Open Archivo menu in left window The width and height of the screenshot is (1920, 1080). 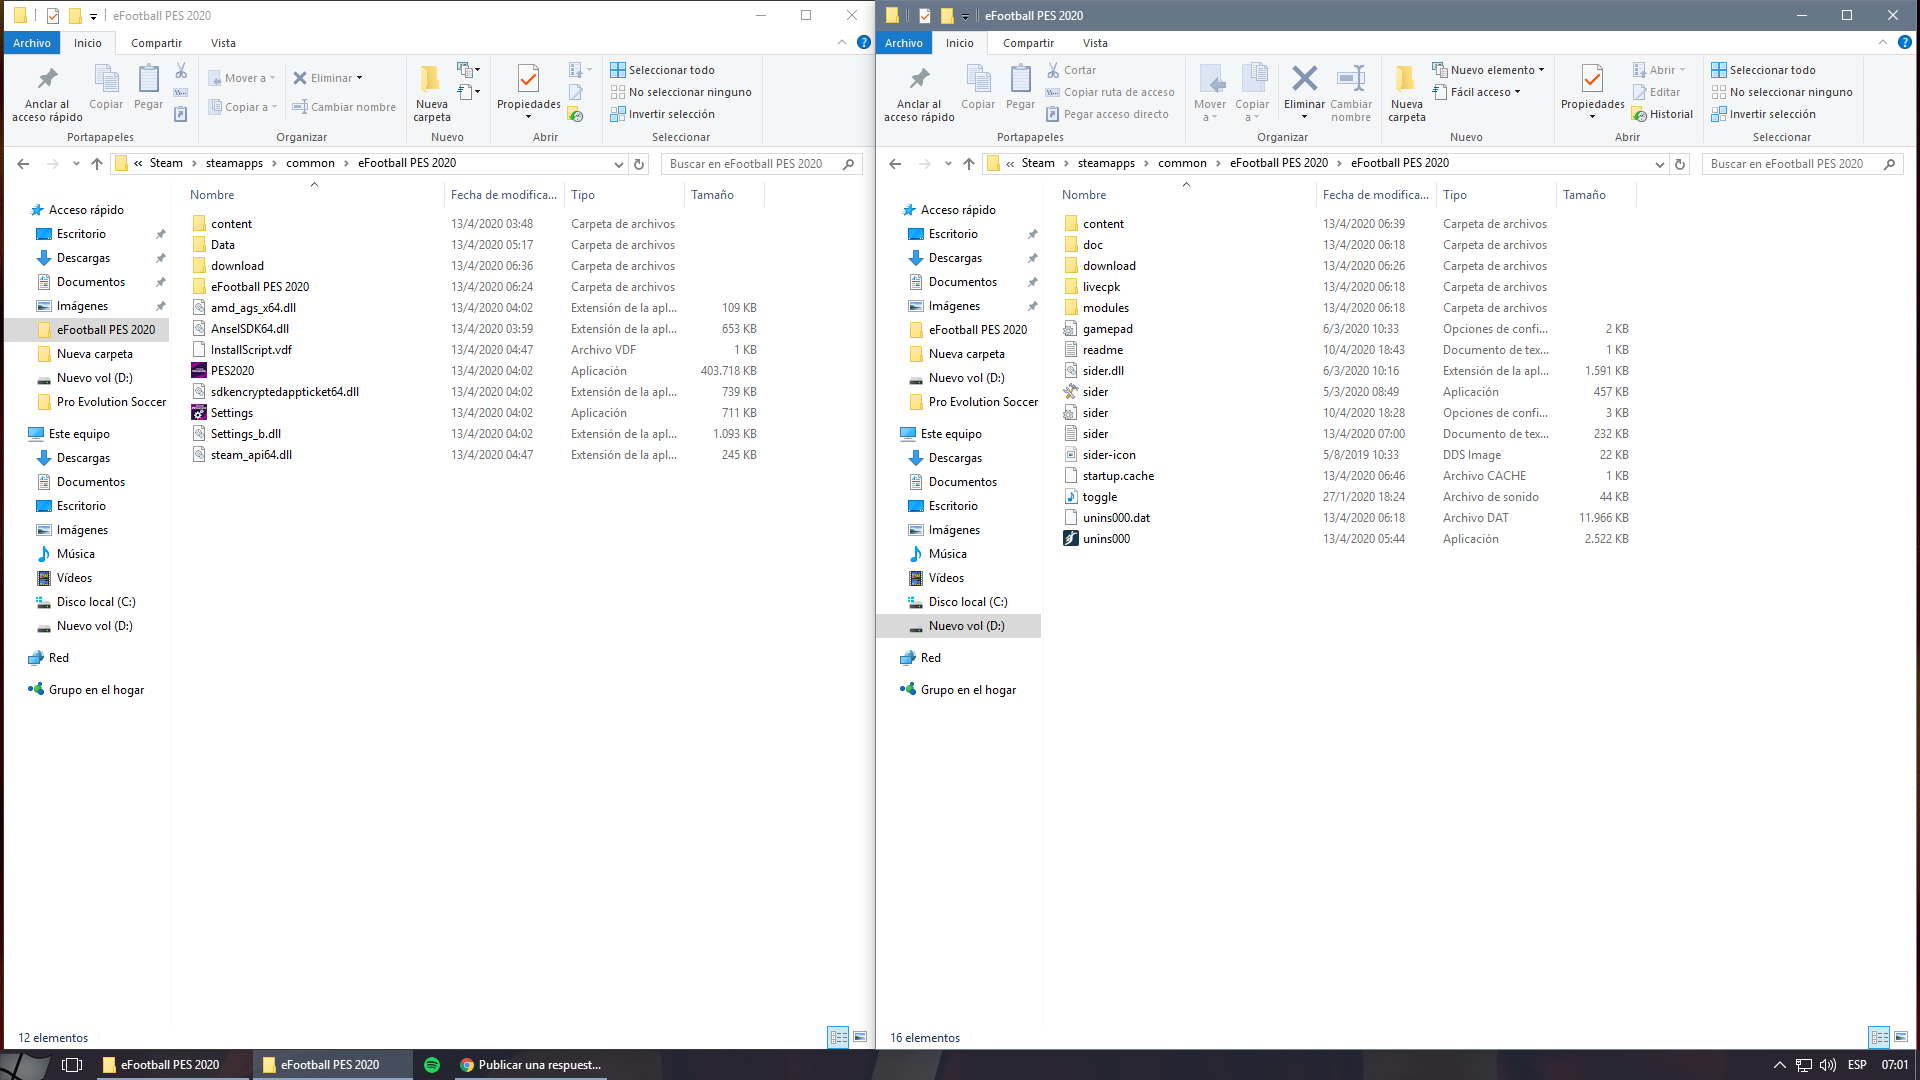(x=32, y=43)
